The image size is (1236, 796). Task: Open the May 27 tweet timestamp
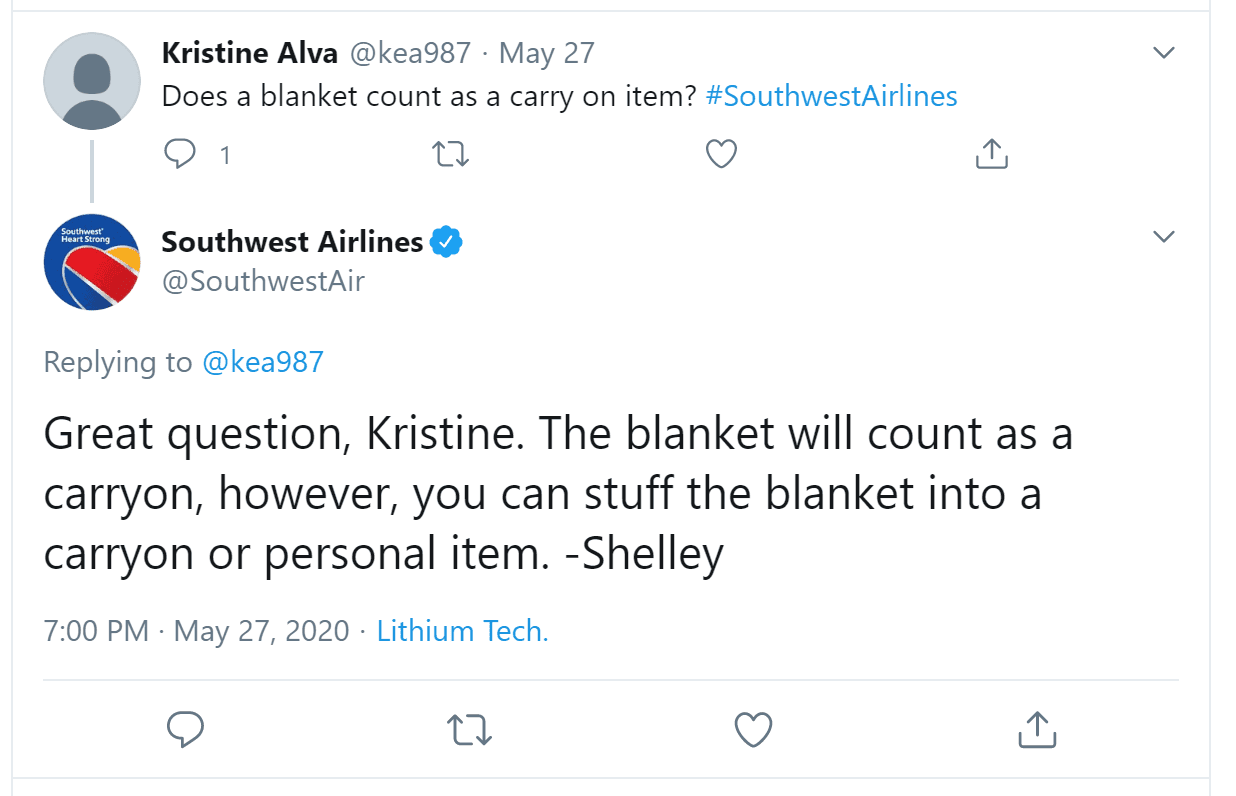pos(546,52)
